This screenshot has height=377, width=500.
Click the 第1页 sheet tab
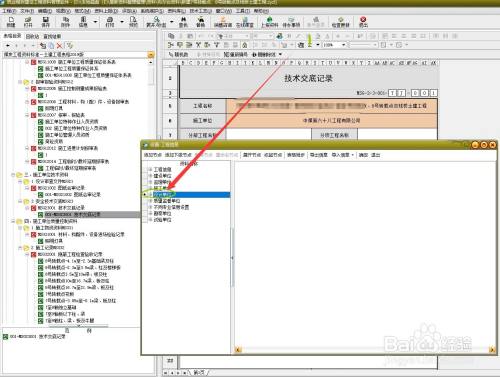[199, 372]
